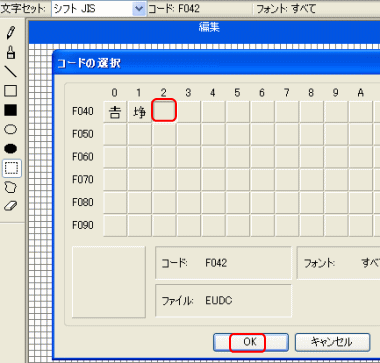Viewport: 380px width, 363px height.
Task: Click the 編集 window title bar
Action: tap(204, 32)
